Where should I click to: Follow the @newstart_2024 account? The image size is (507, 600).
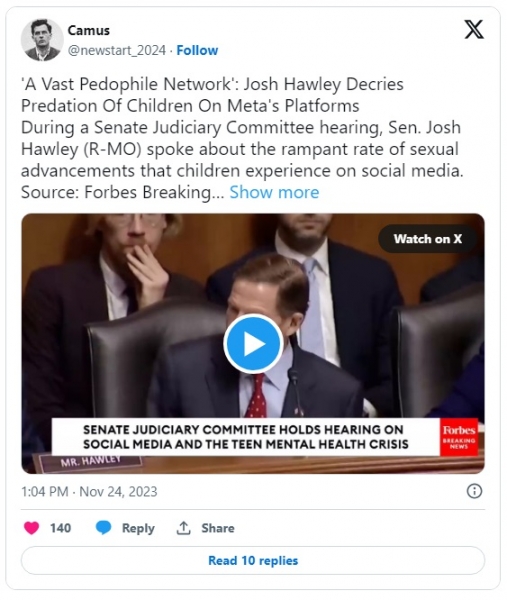click(x=197, y=50)
